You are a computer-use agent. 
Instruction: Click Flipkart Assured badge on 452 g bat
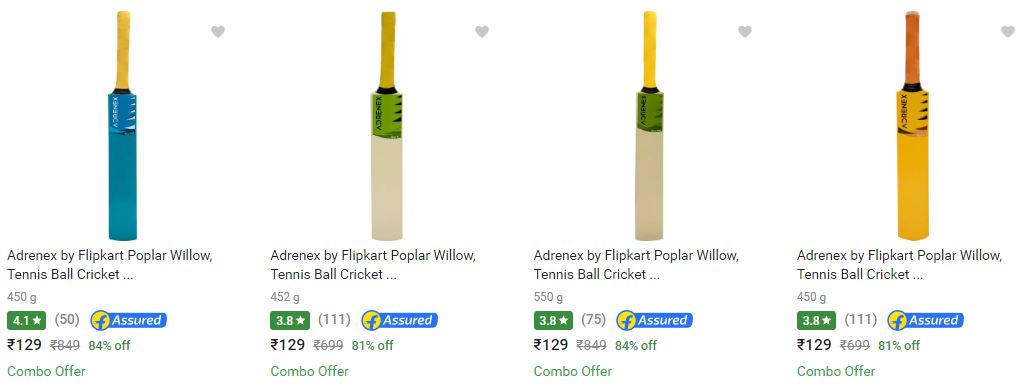click(400, 321)
